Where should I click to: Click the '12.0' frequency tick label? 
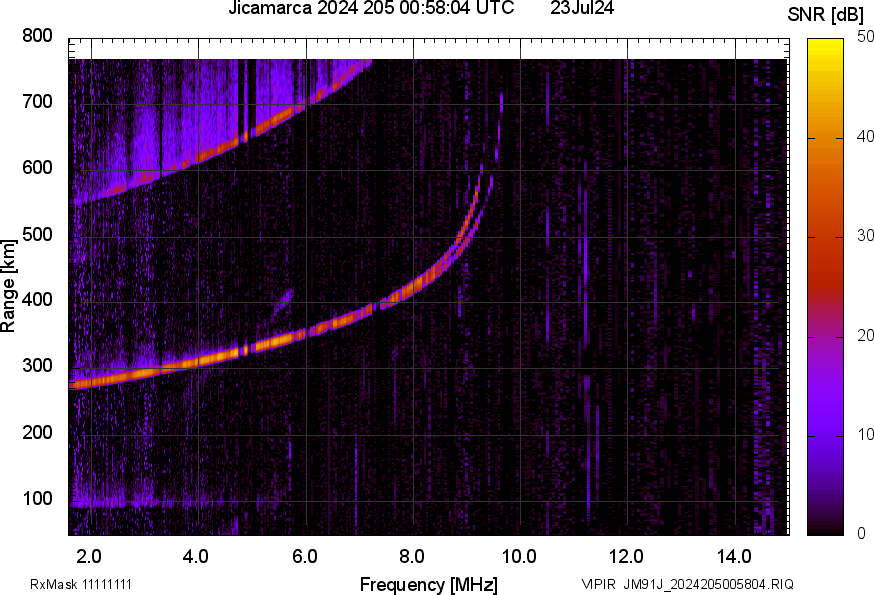(627, 557)
